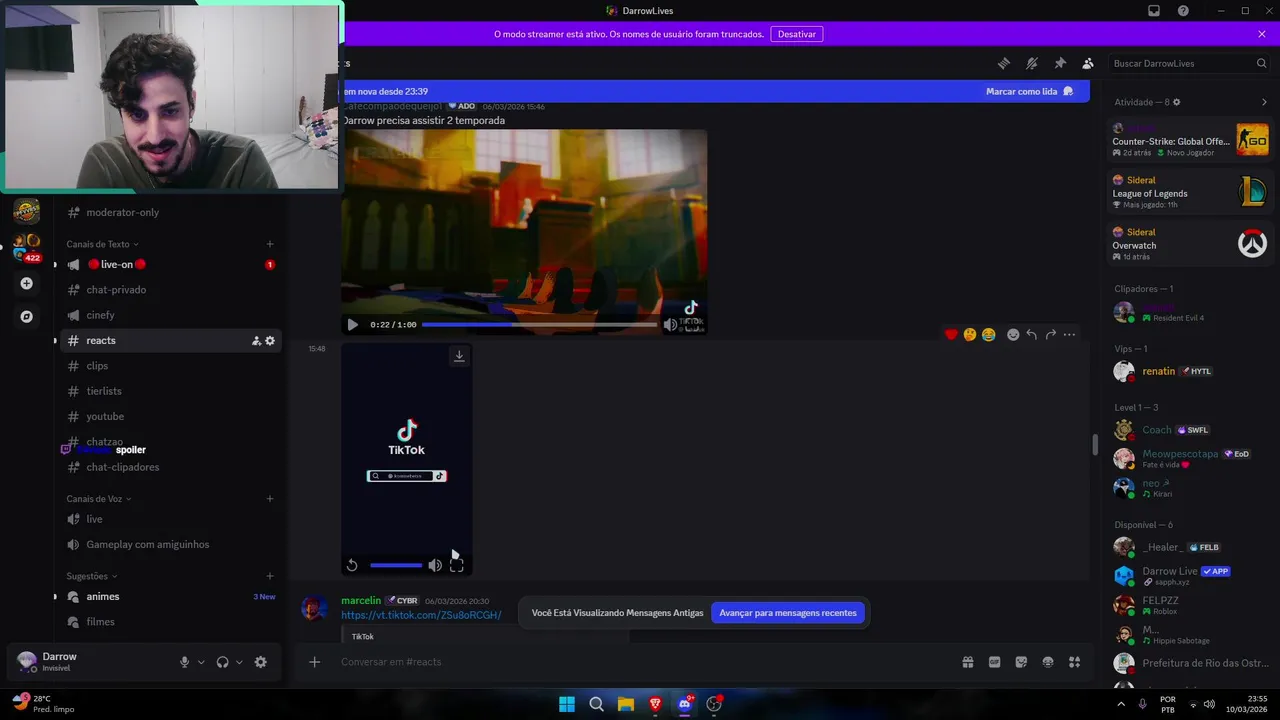
Task: Join the Gameplay com amiguinhos voice channel
Action: 168,545
